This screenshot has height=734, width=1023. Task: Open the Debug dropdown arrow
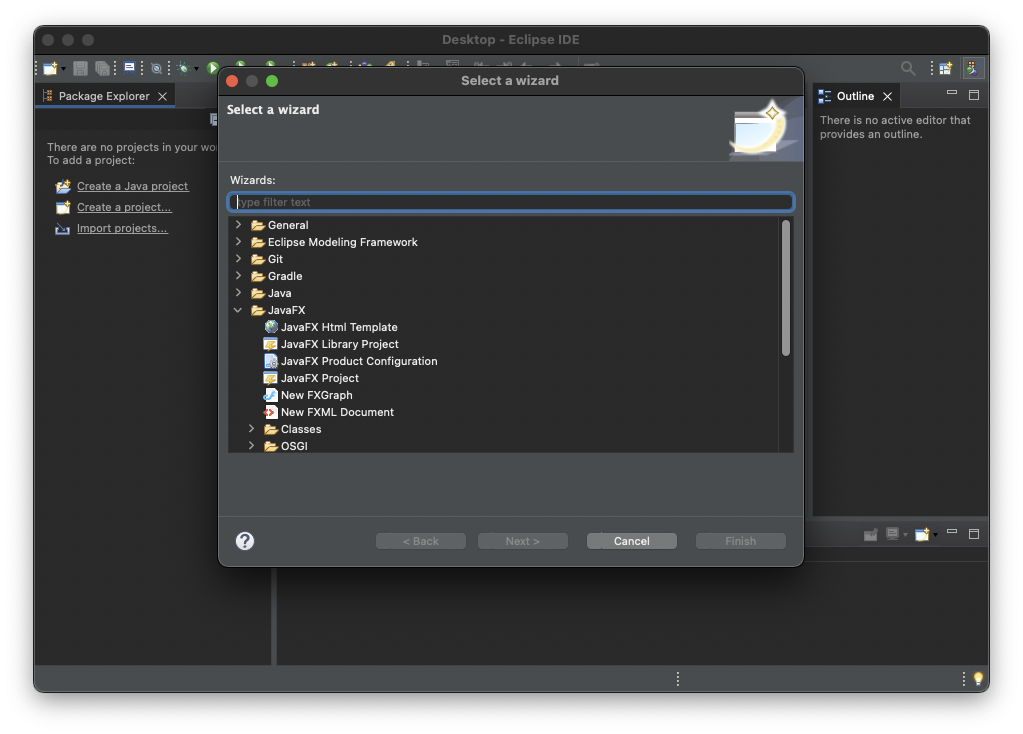coord(196,69)
